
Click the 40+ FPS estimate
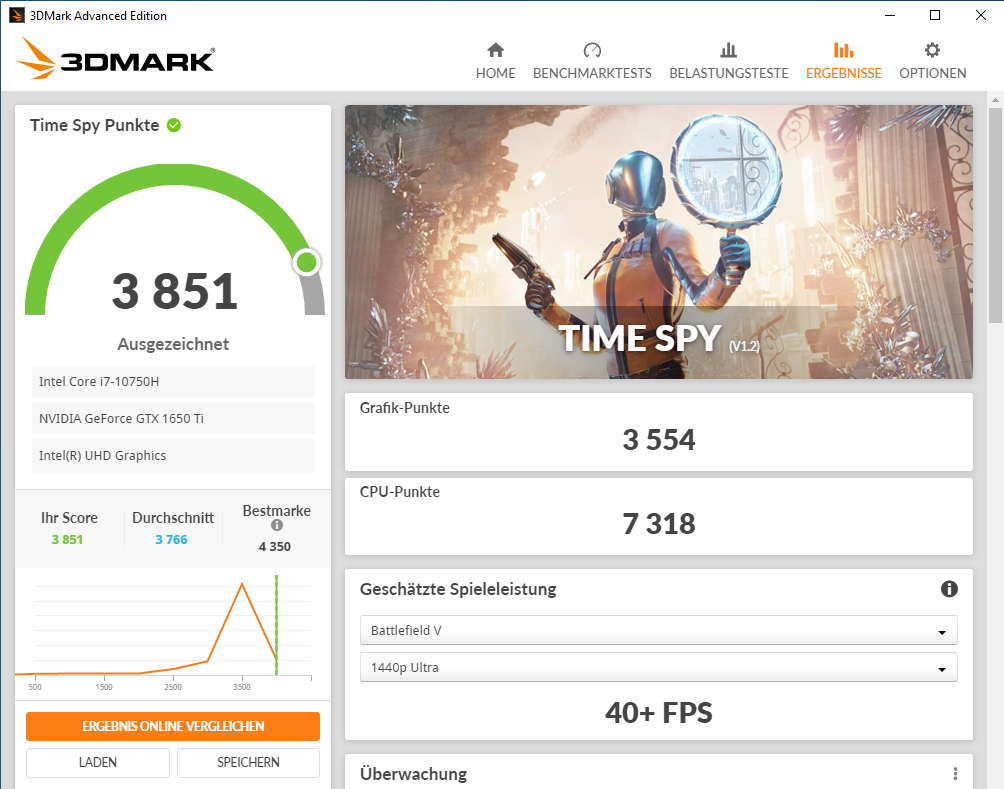(658, 712)
